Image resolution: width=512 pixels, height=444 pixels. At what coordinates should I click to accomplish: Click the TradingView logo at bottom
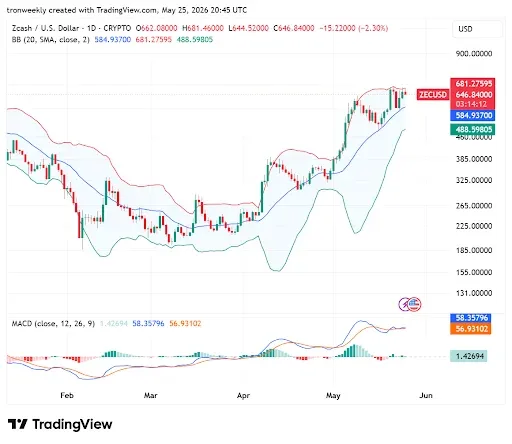click(60, 424)
